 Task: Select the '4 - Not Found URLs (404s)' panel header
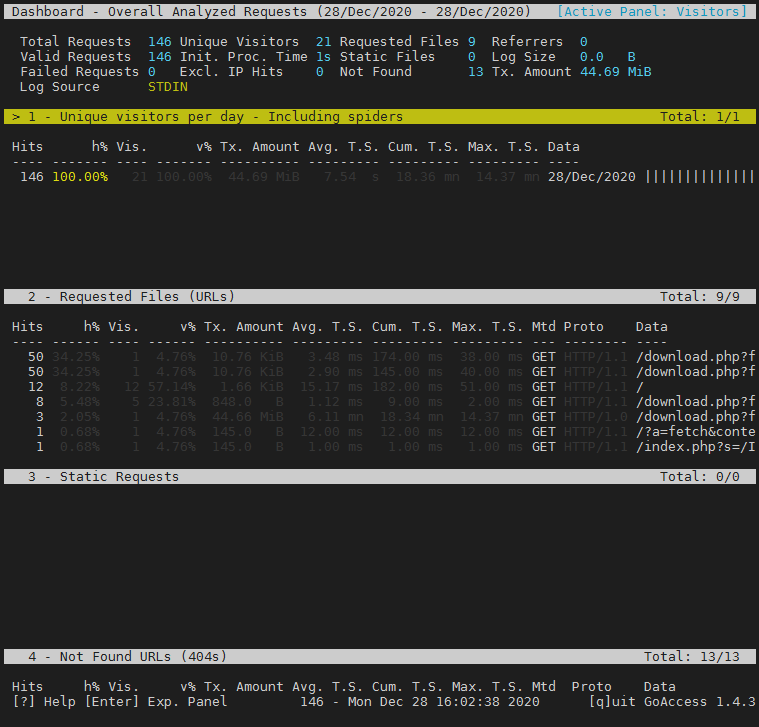(x=380, y=657)
